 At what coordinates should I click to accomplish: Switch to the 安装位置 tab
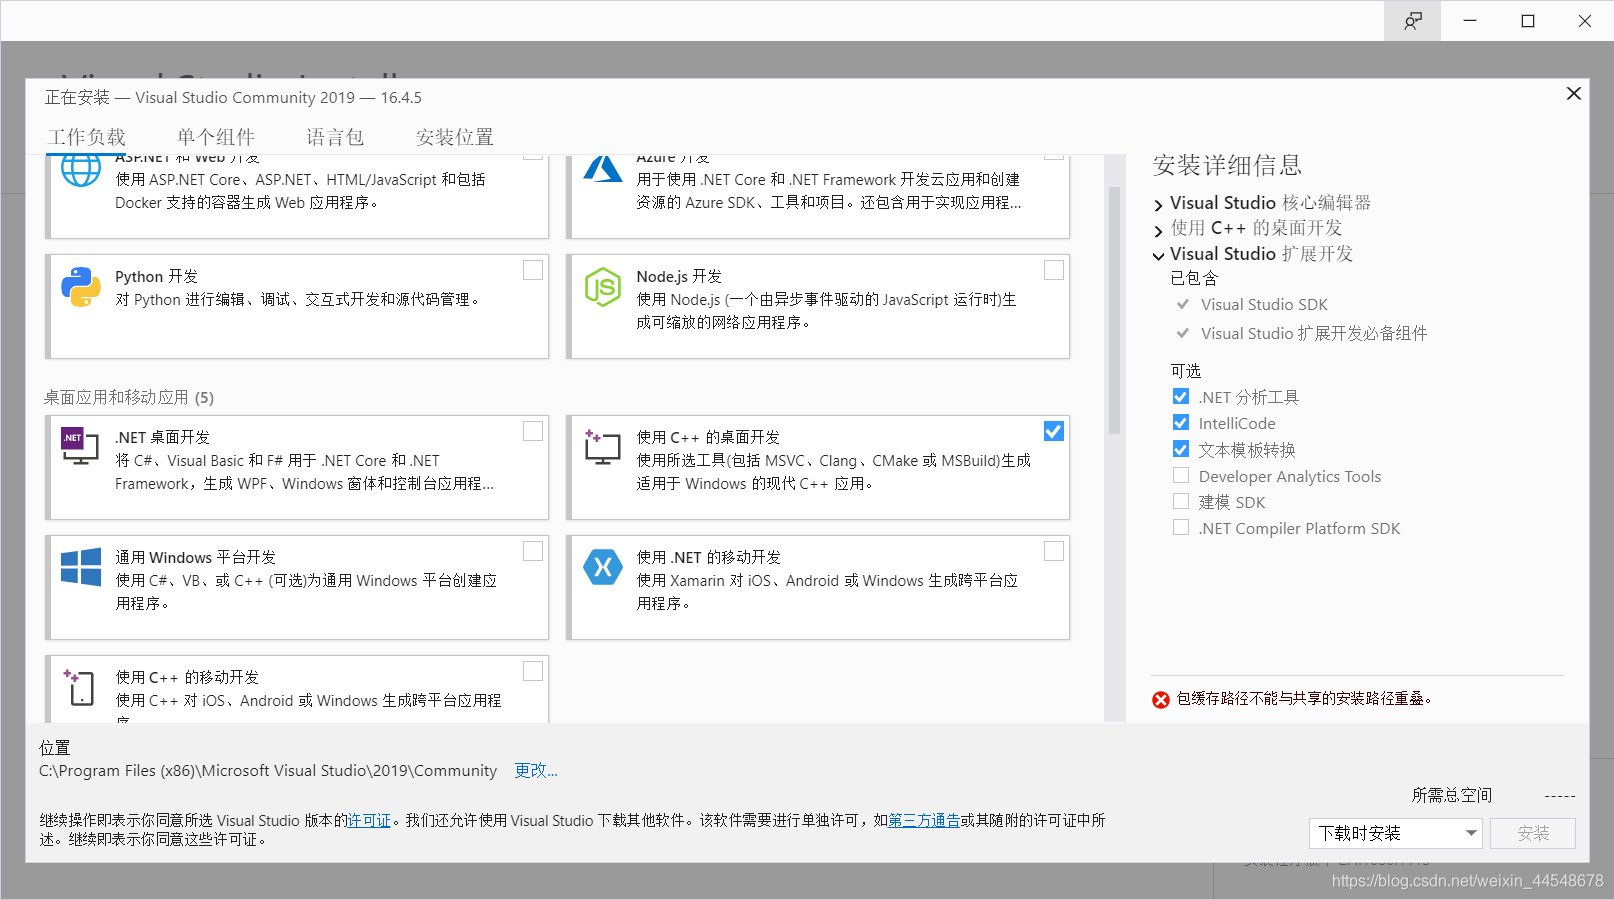coord(455,137)
